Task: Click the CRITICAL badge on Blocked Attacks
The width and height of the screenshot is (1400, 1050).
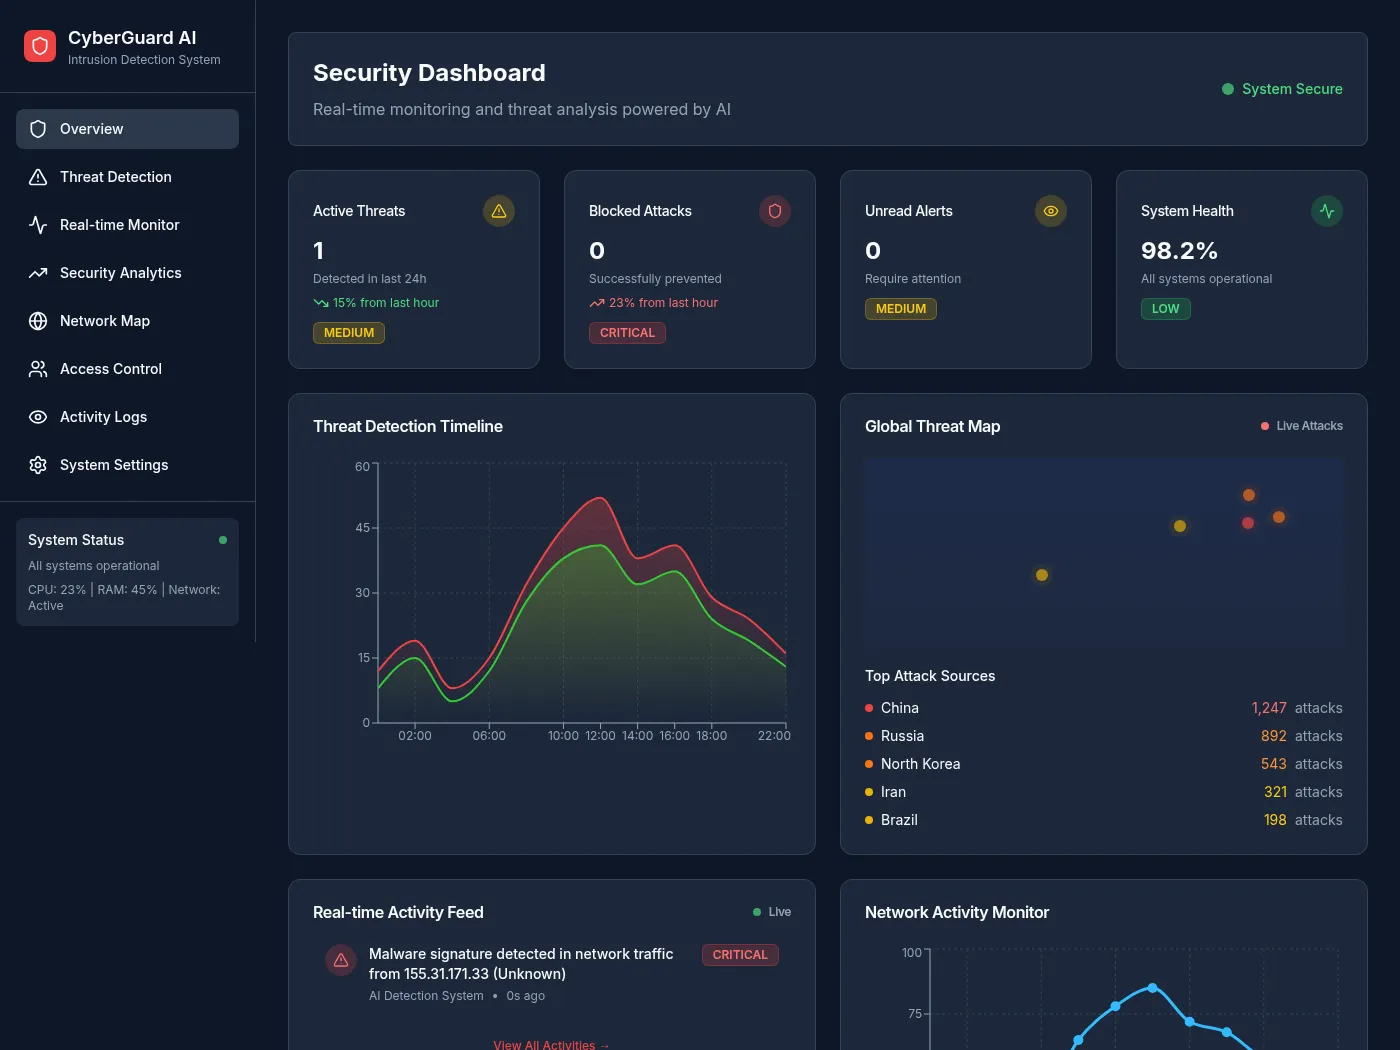Action: 627,333
